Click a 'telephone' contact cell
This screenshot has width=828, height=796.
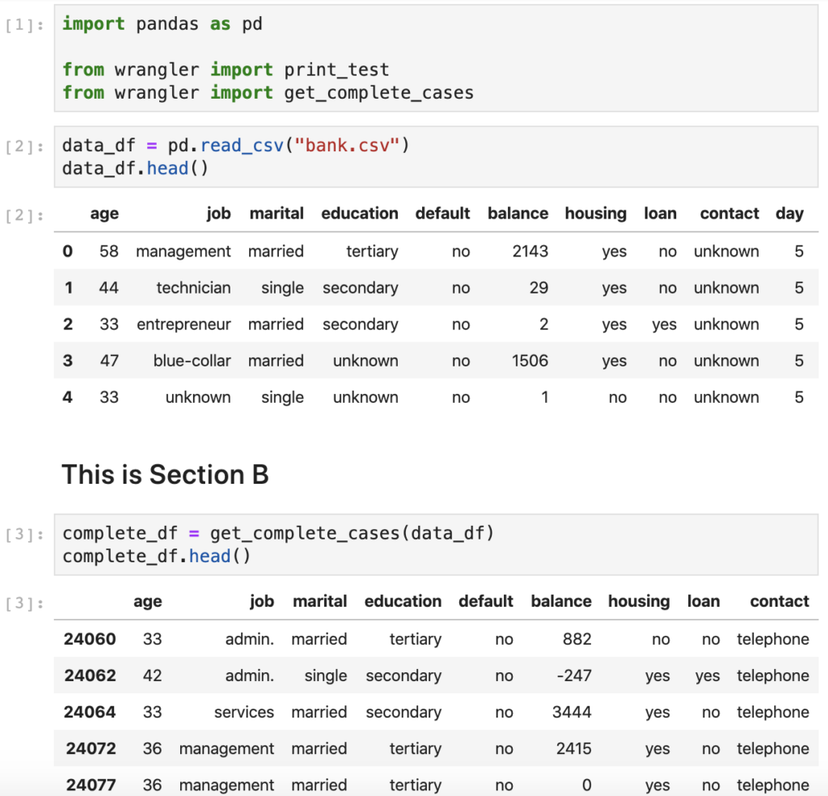click(x=772, y=639)
